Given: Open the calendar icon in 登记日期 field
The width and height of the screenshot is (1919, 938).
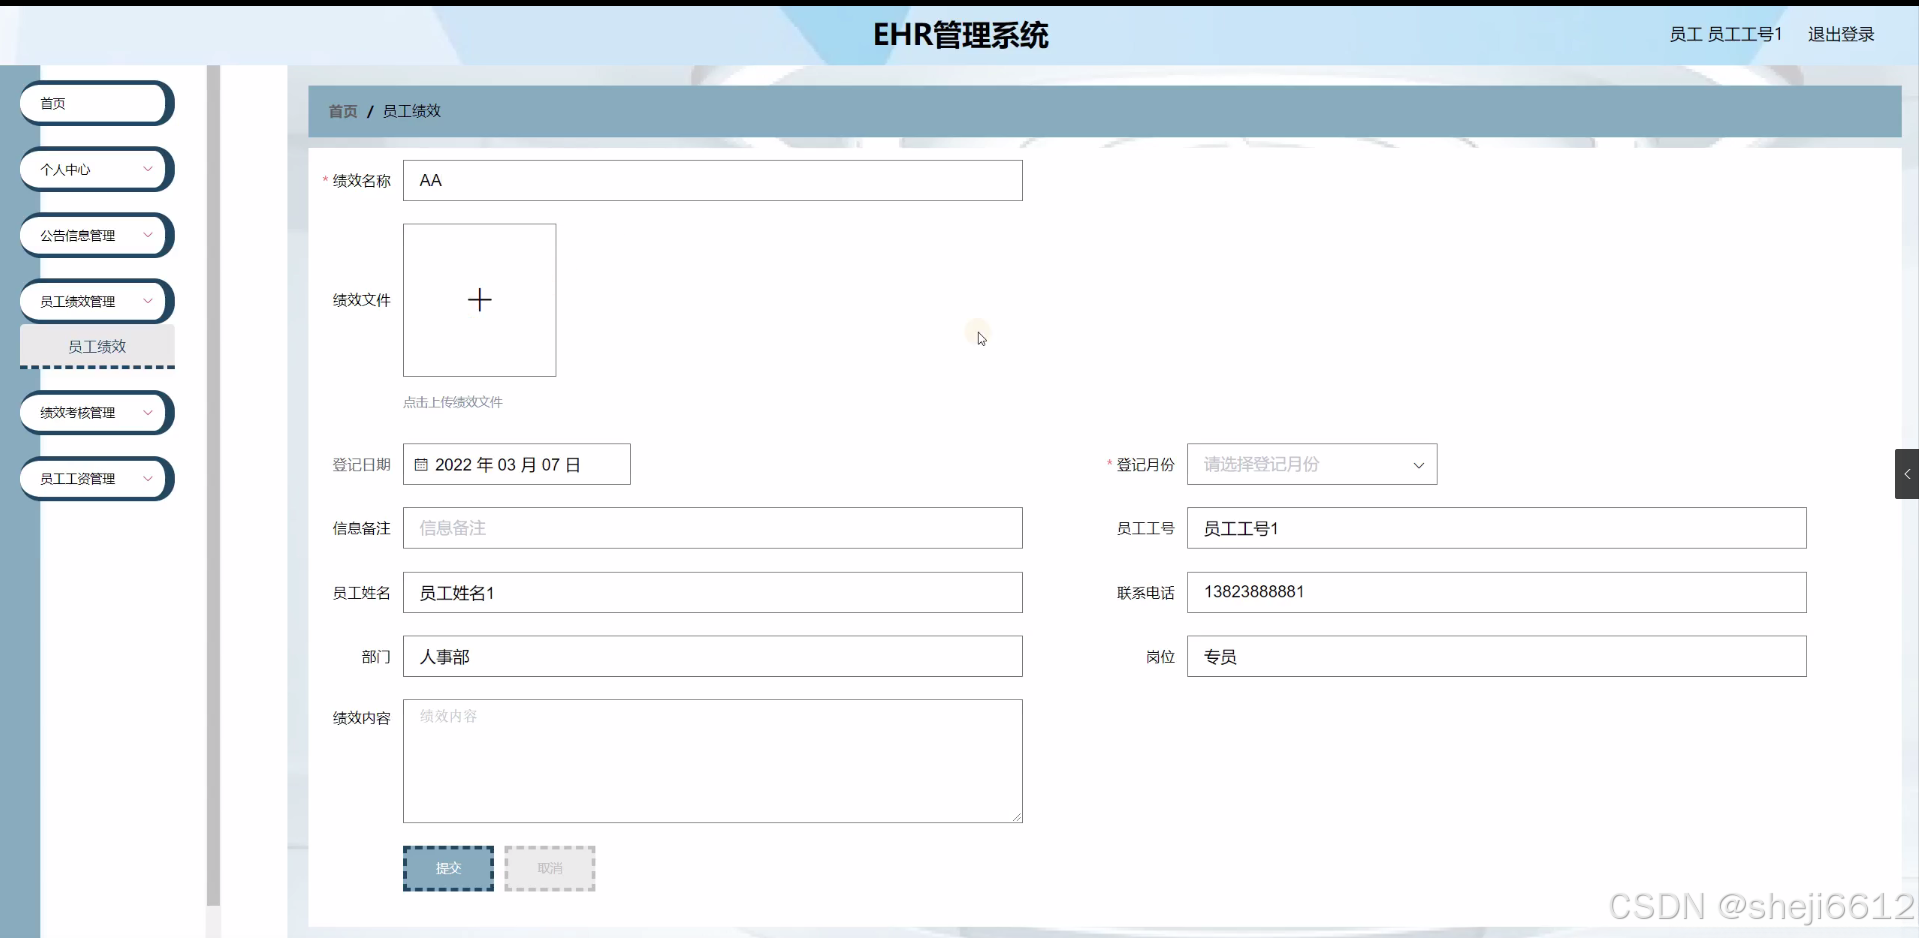Looking at the screenshot, I should click(x=421, y=464).
